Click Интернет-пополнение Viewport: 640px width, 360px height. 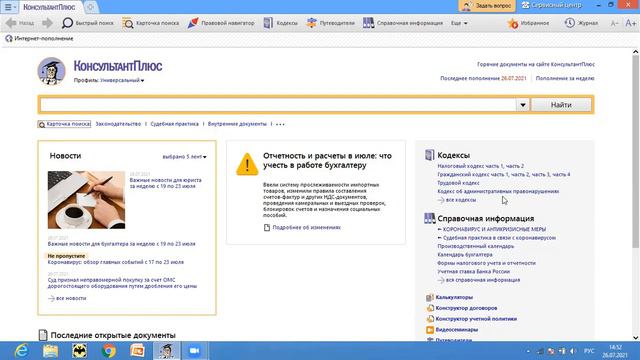pyautogui.click(x=39, y=38)
